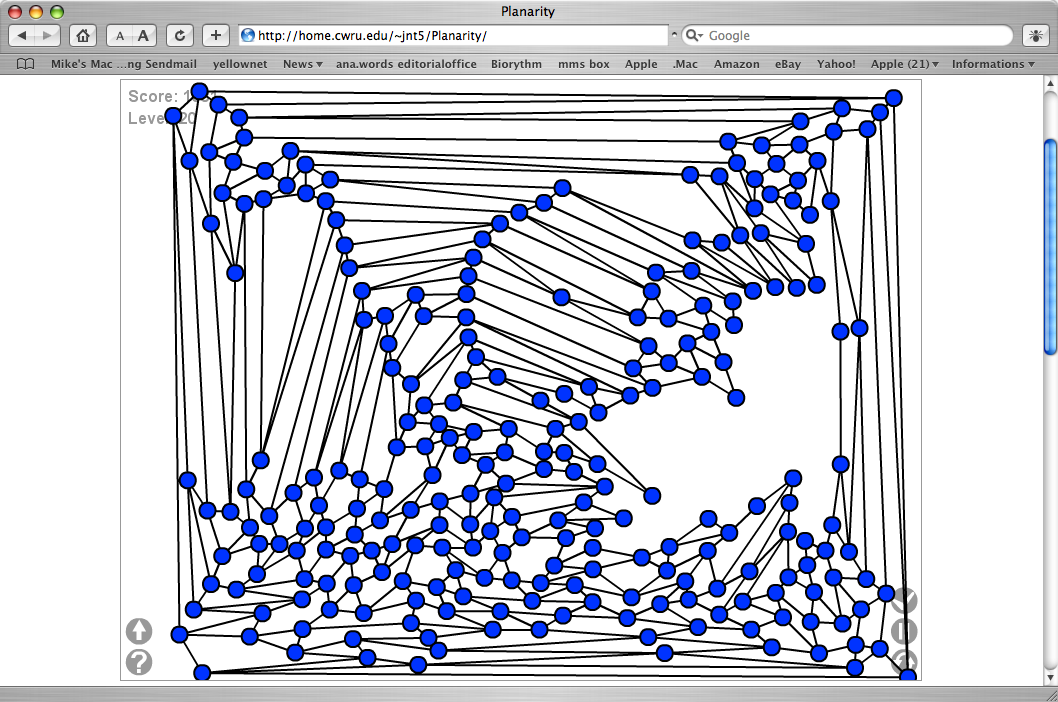
Task: Open the question mark help icon
Action: [x=139, y=662]
